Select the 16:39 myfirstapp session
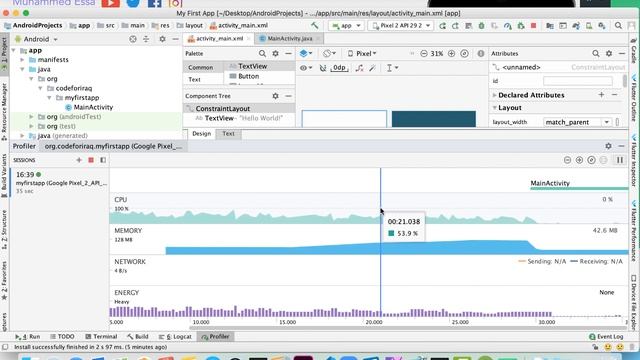This screenshot has height=360, width=640. 60,182
